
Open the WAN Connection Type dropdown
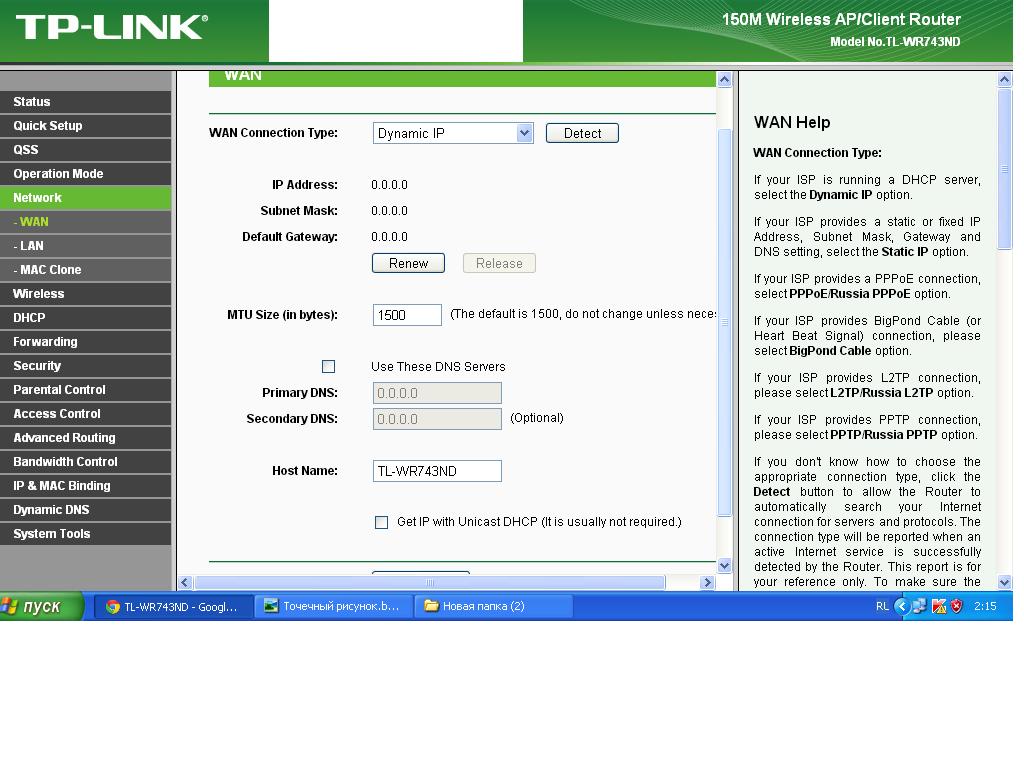click(x=452, y=133)
